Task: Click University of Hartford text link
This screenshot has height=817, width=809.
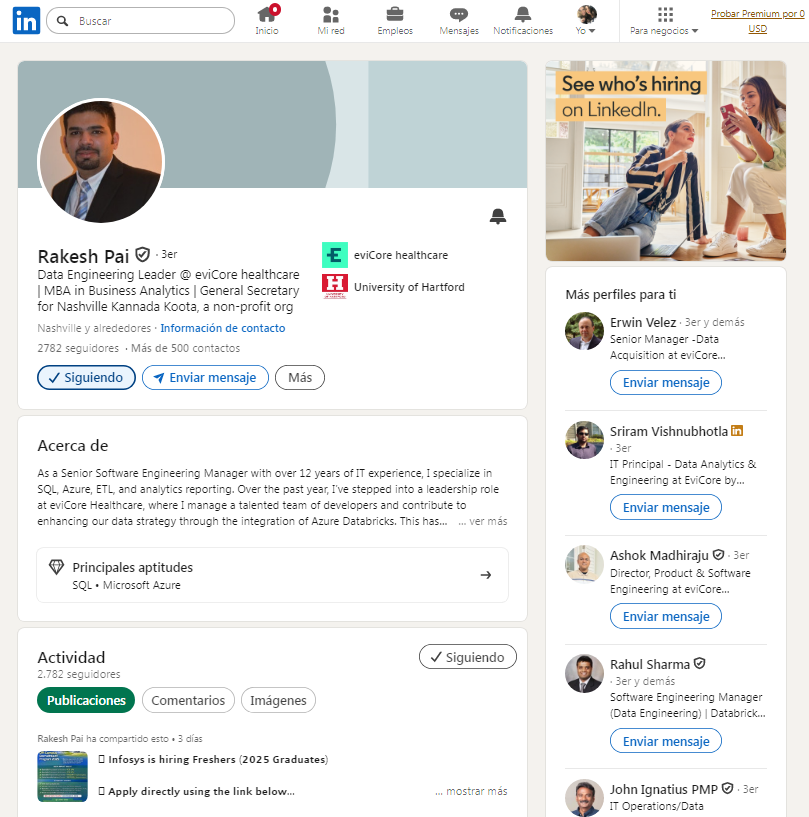Action: 409,287
